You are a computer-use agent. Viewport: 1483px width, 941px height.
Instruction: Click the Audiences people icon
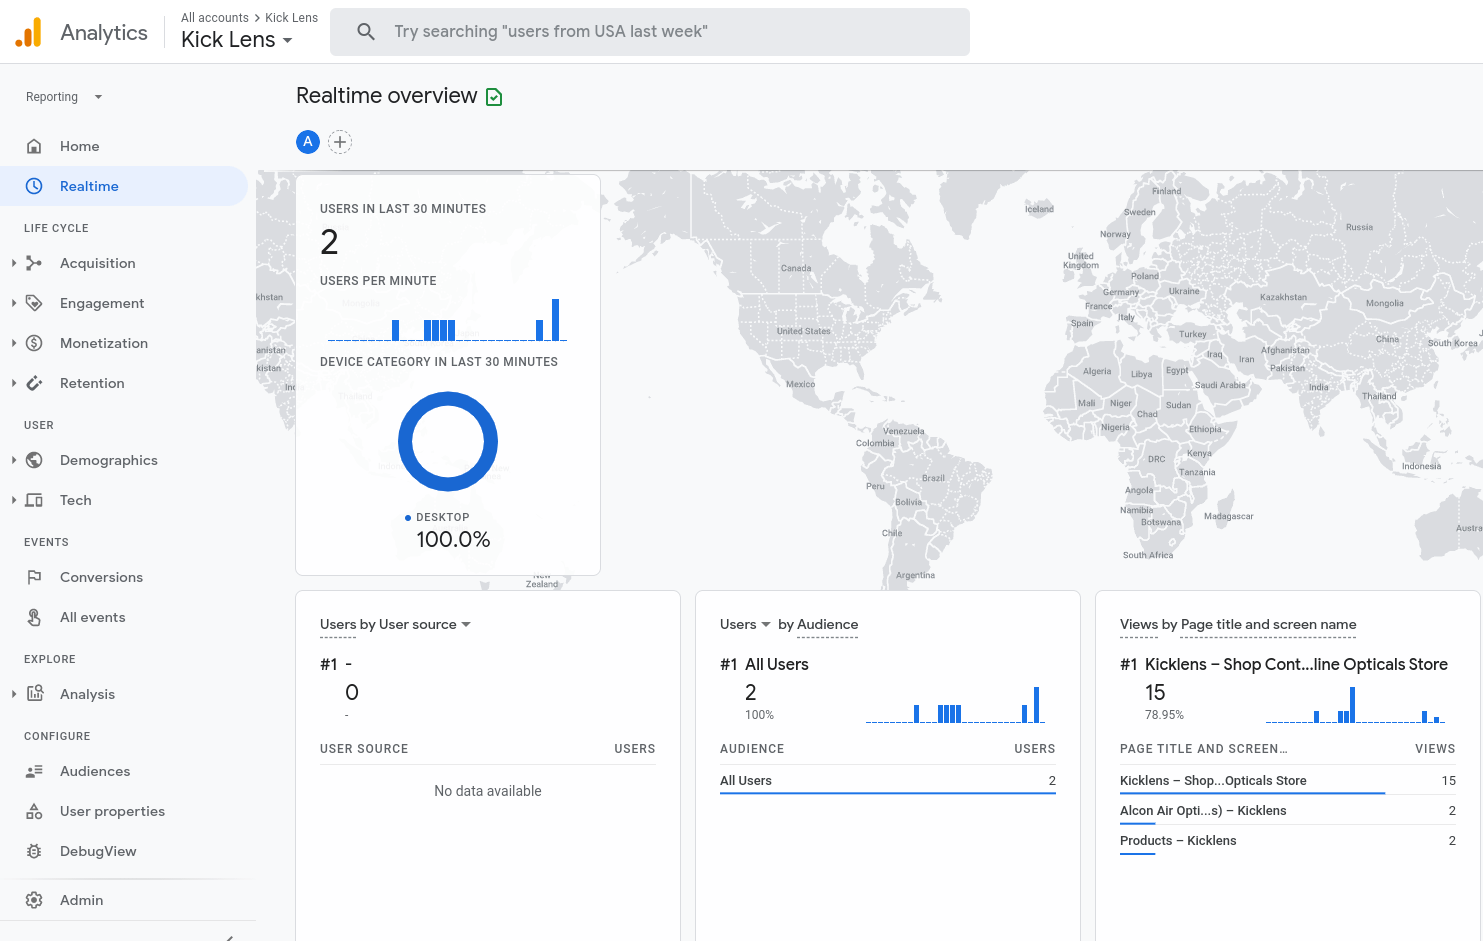34,771
